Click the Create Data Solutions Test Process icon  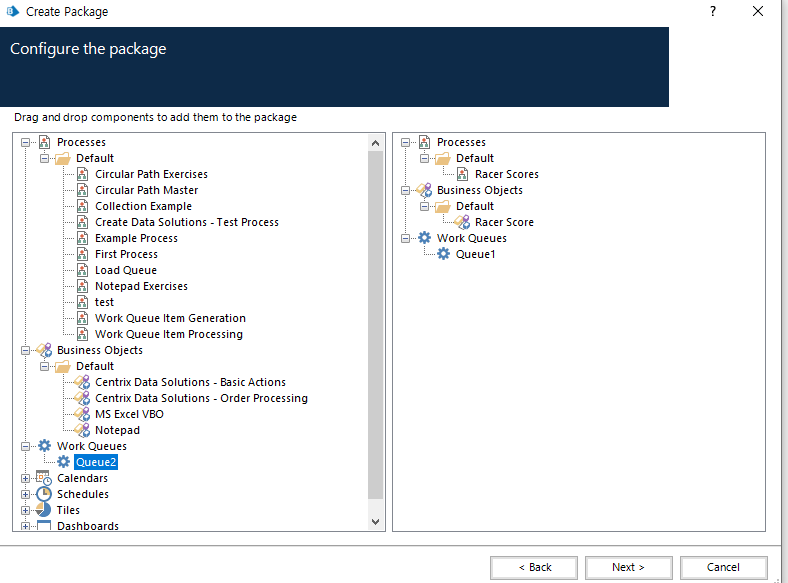coord(83,222)
